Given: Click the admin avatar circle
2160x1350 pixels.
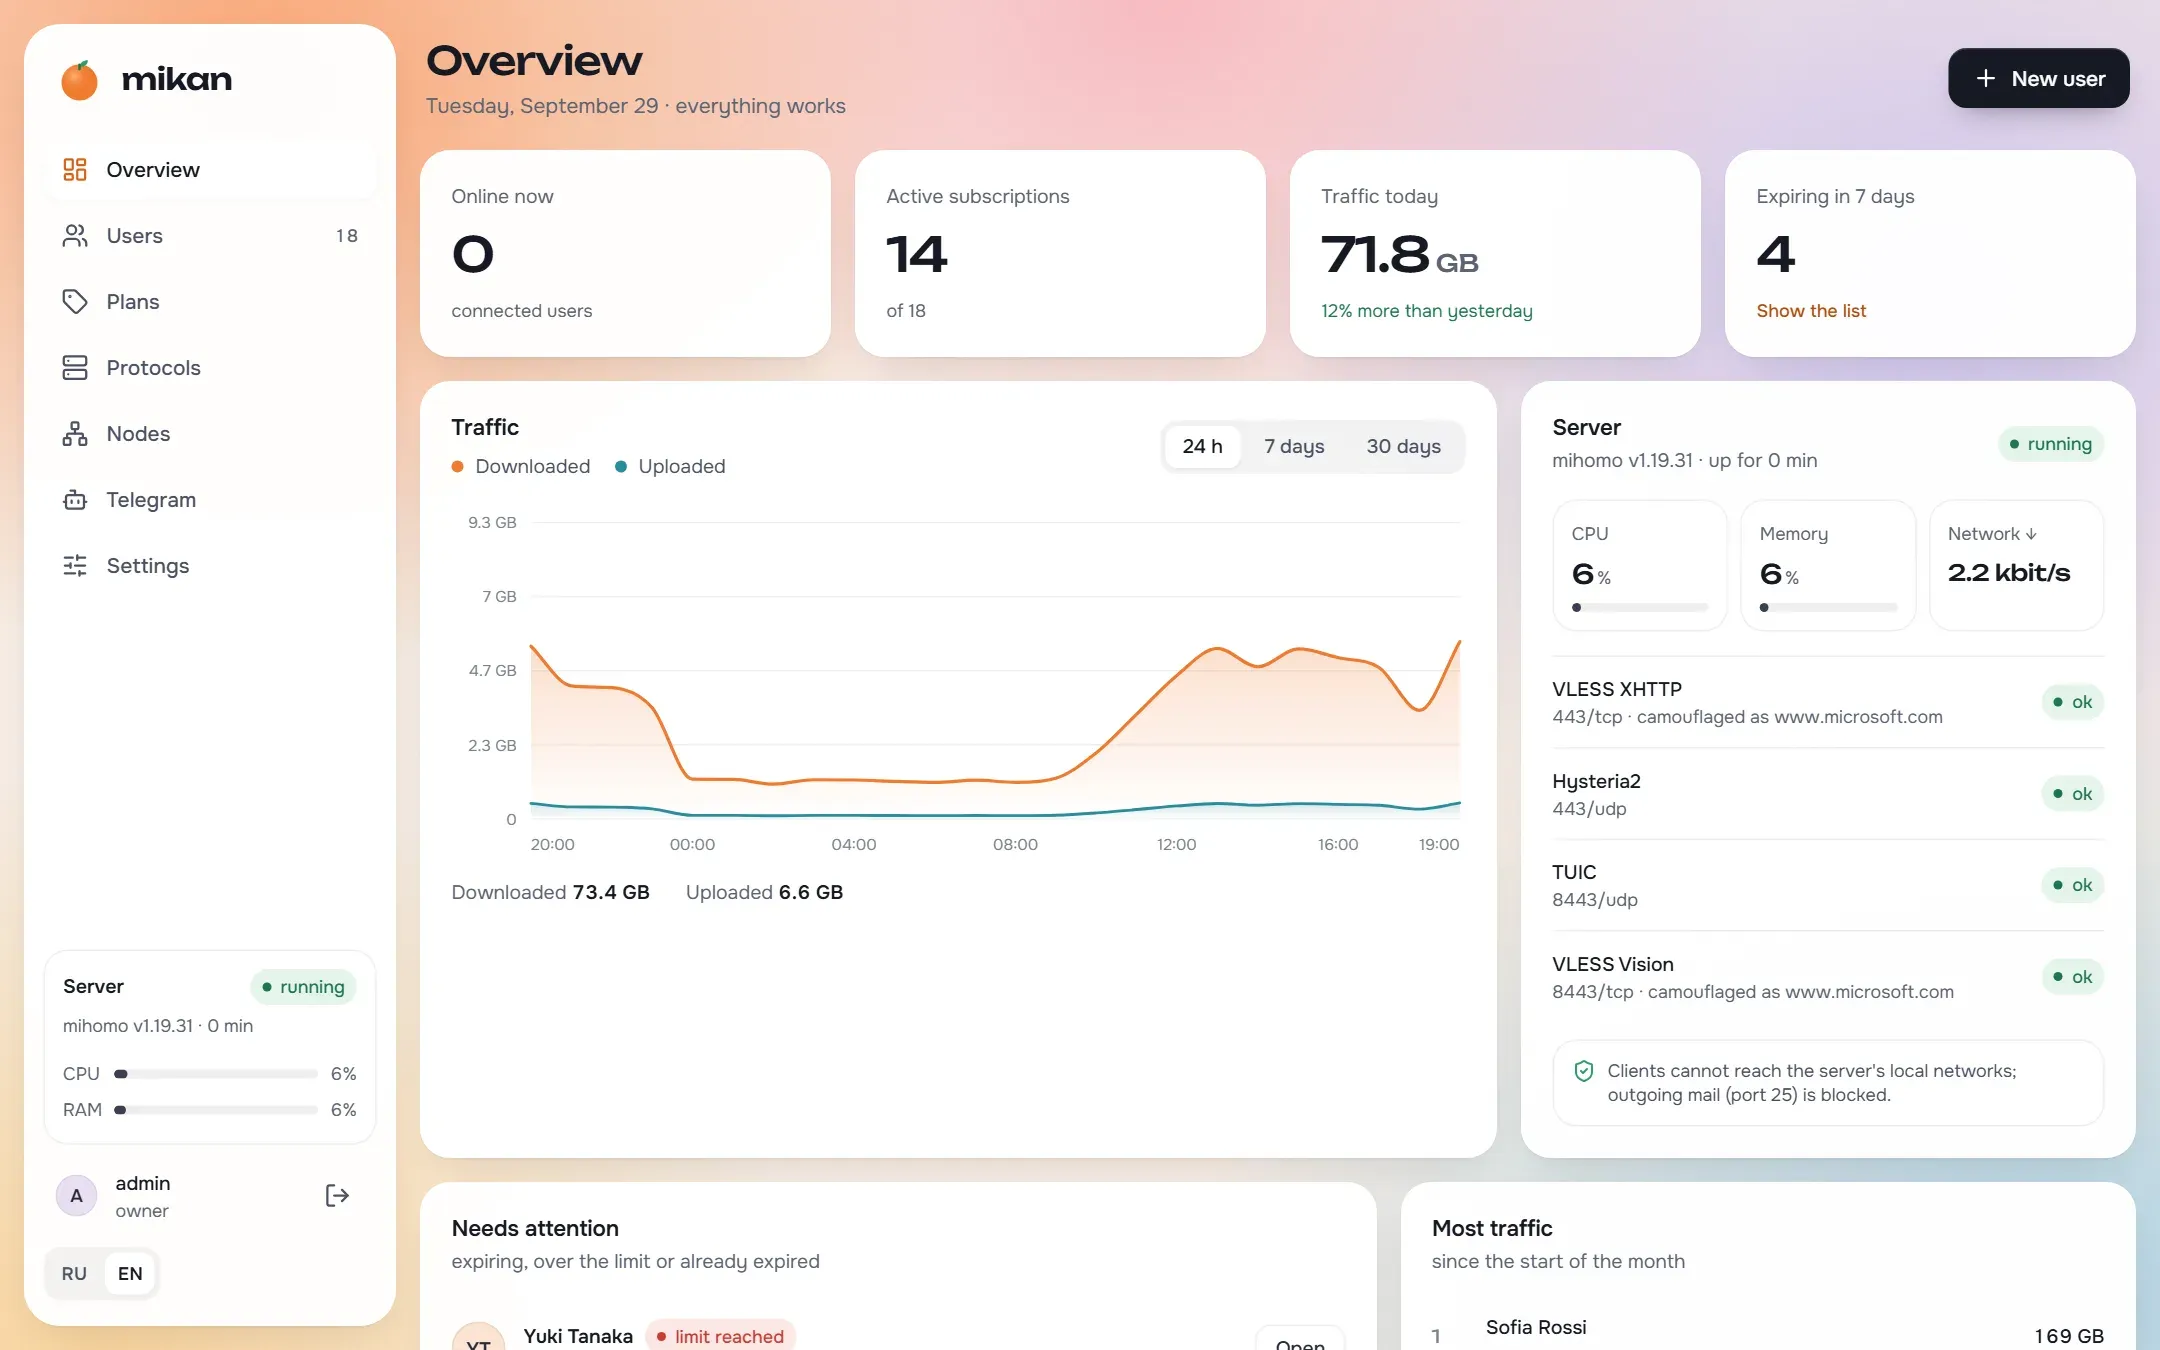Looking at the screenshot, I should click(77, 1195).
